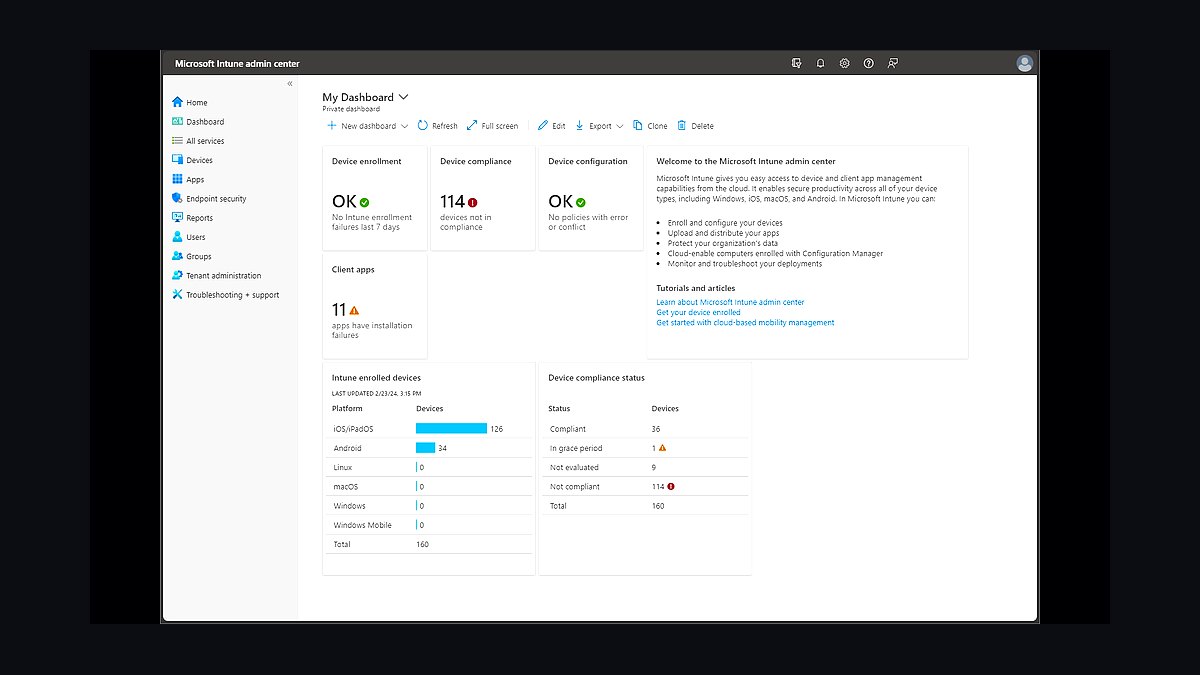Viewport: 1200px width, 675px height.
Task: Click the Users icon in sidebar
Action: [177, 237]
